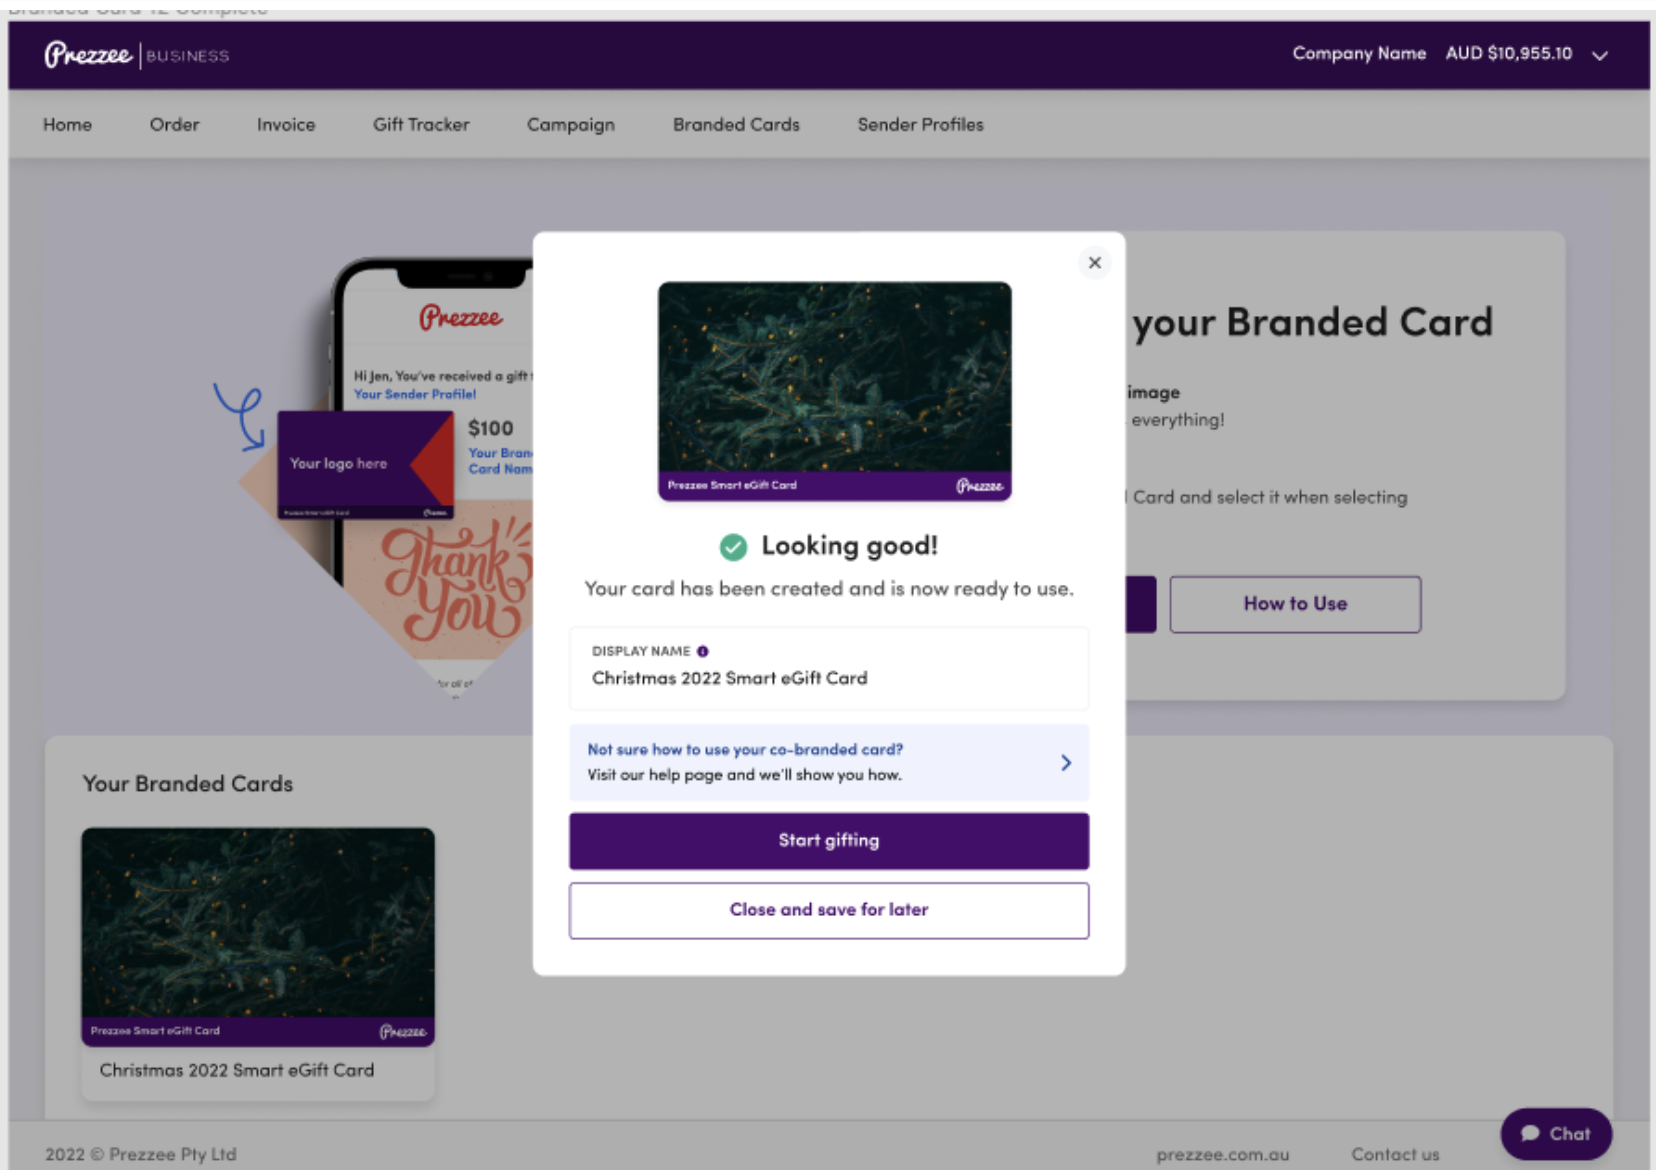The width and height of the screenshot is (1656, 1170).
Task: Expand the AUD balance account dropdown
Action: [1600, 55]
